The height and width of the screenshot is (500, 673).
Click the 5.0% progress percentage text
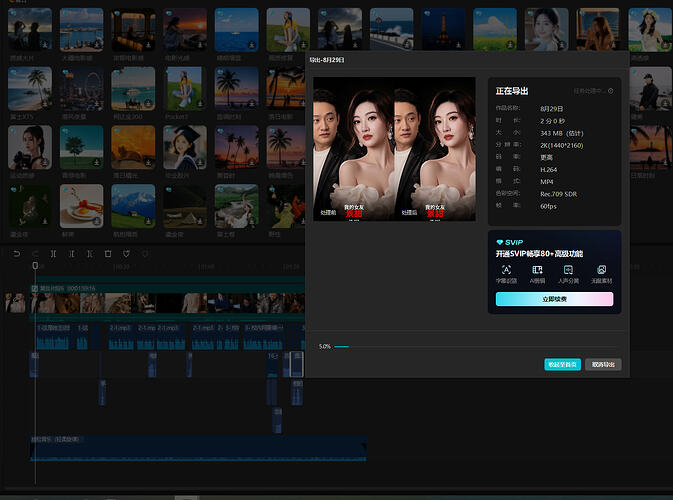coord(324,346)
